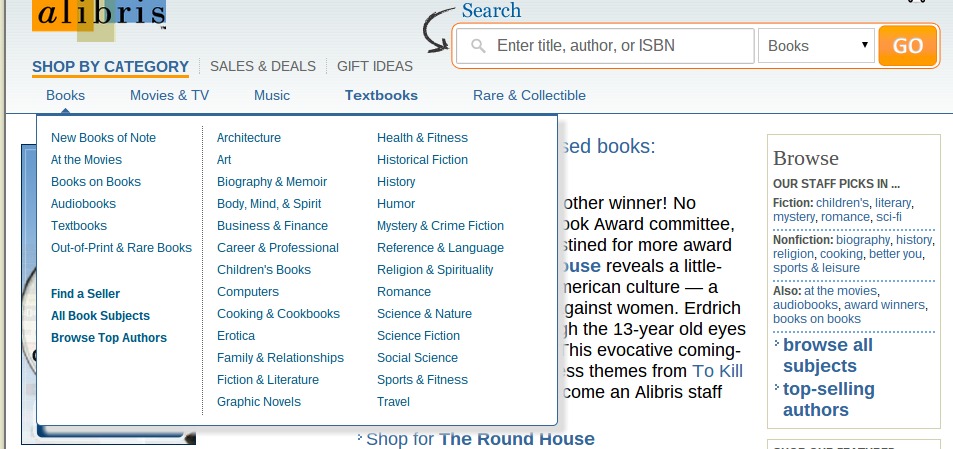Screen dimensions: 953x449
Task: Open the Rare & Collectible menu
Action: [529, 96]
